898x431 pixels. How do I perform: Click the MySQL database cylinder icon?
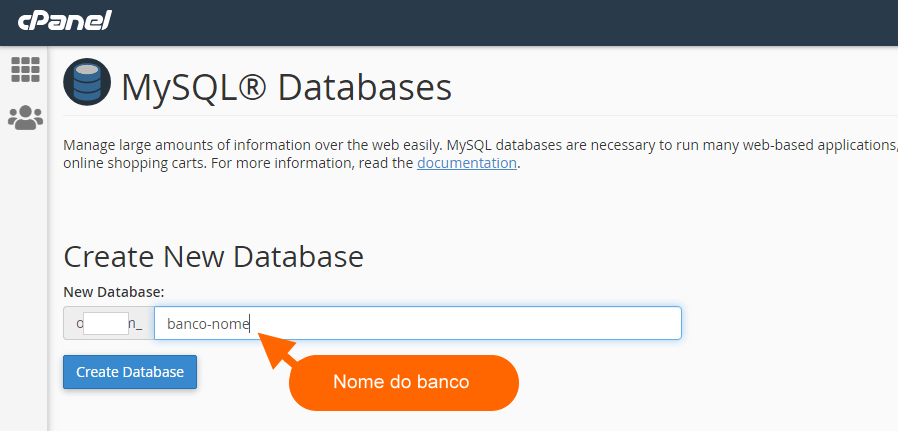coord(87,82)
